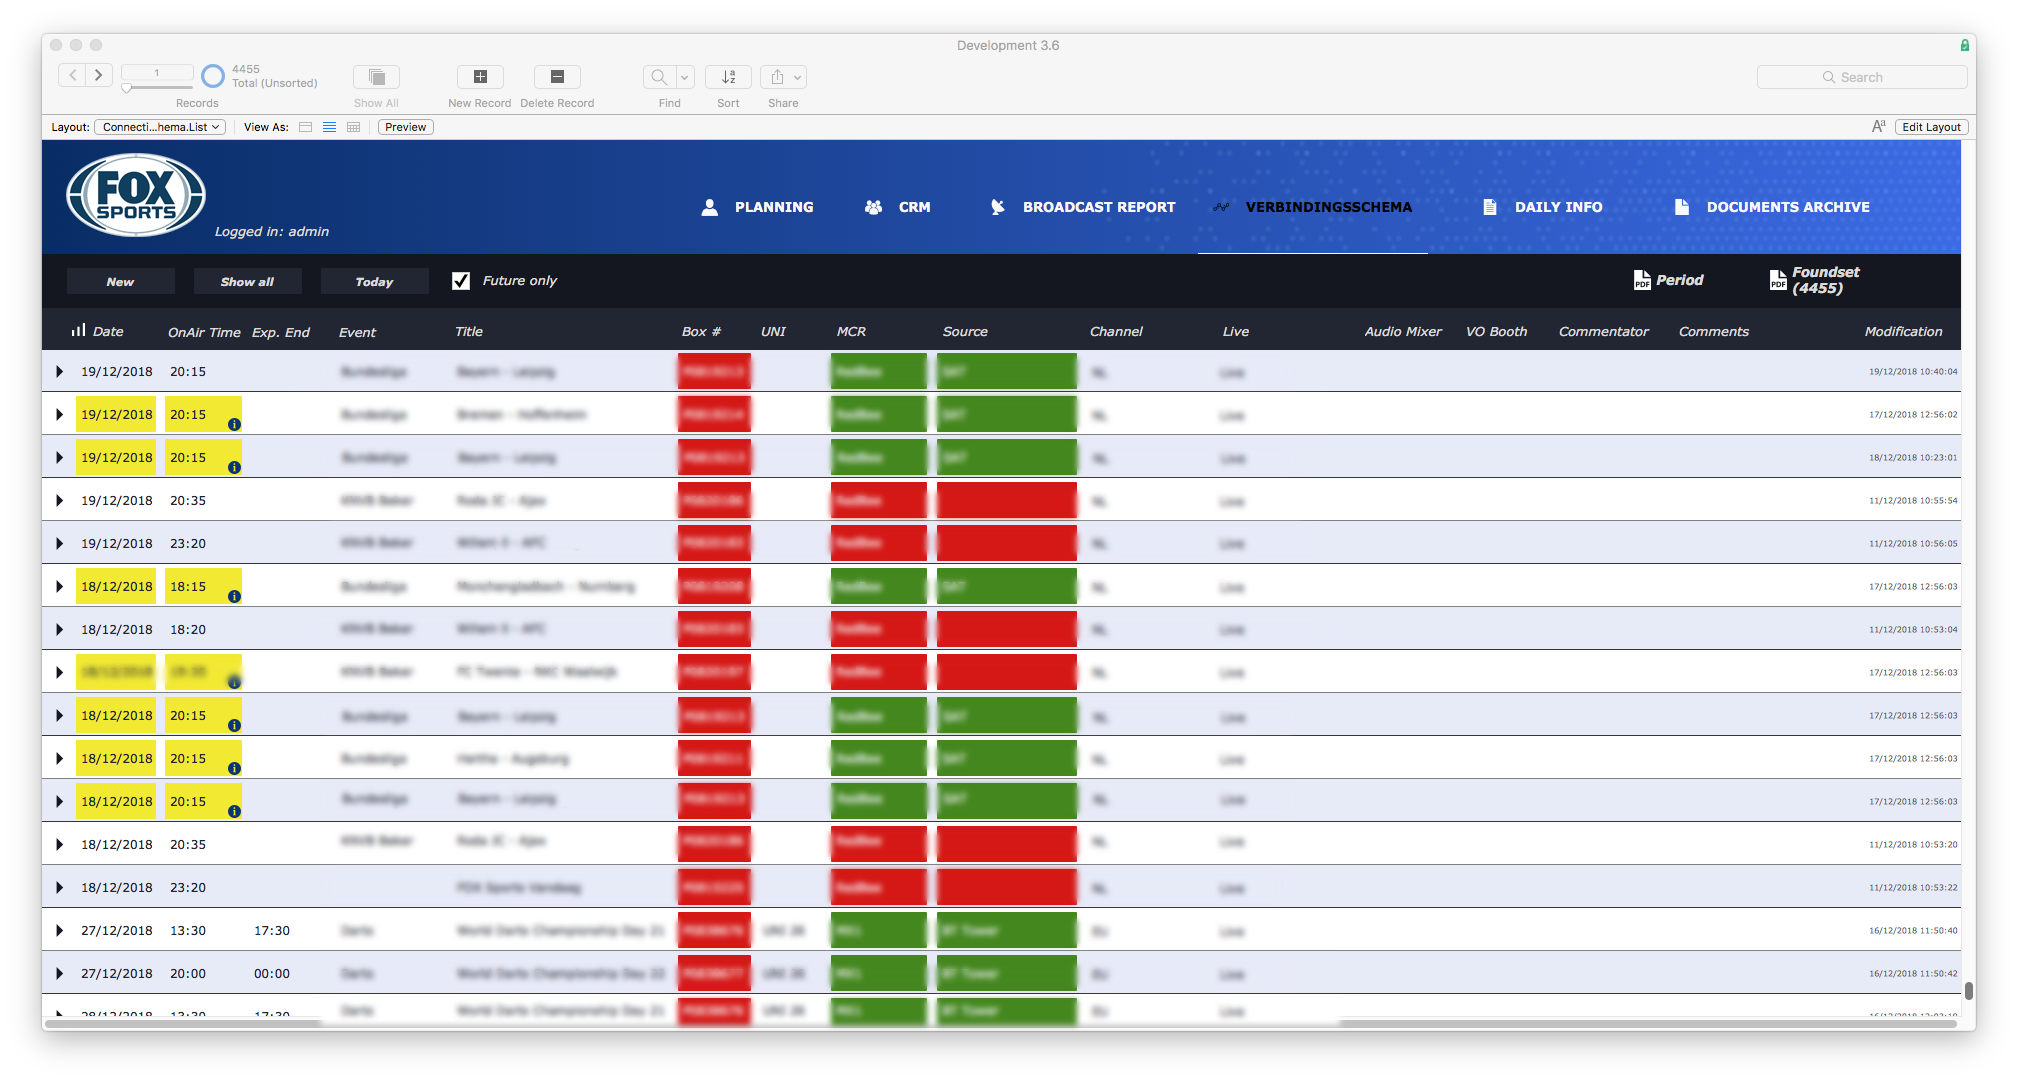The image size is (2018, 1081).
Task: Click in the Search field
Action: [x=1862, y=77]
